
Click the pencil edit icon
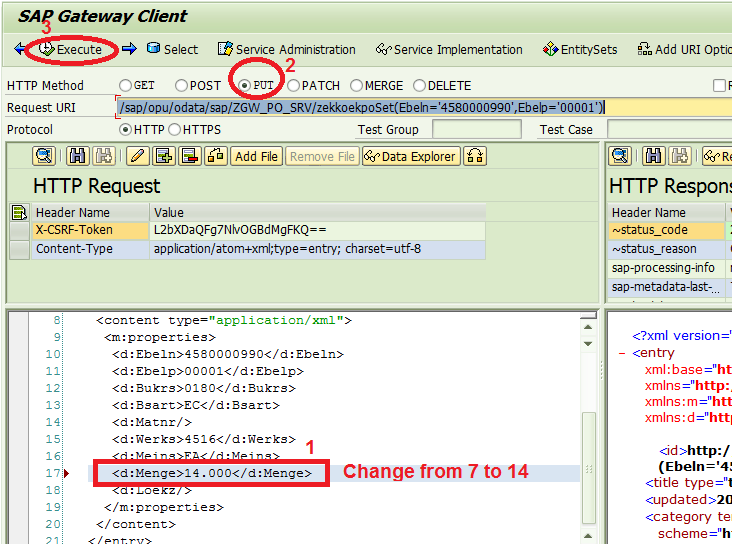[x=137, y=156]
